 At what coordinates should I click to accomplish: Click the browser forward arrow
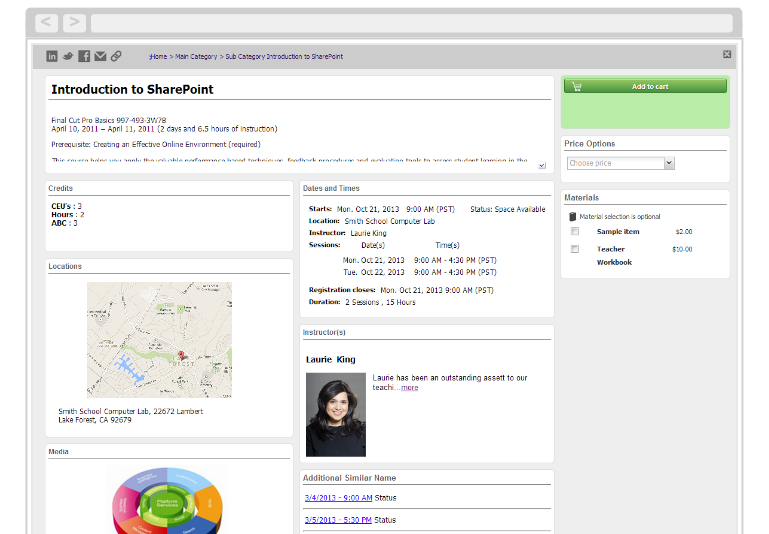pos(75,22)
